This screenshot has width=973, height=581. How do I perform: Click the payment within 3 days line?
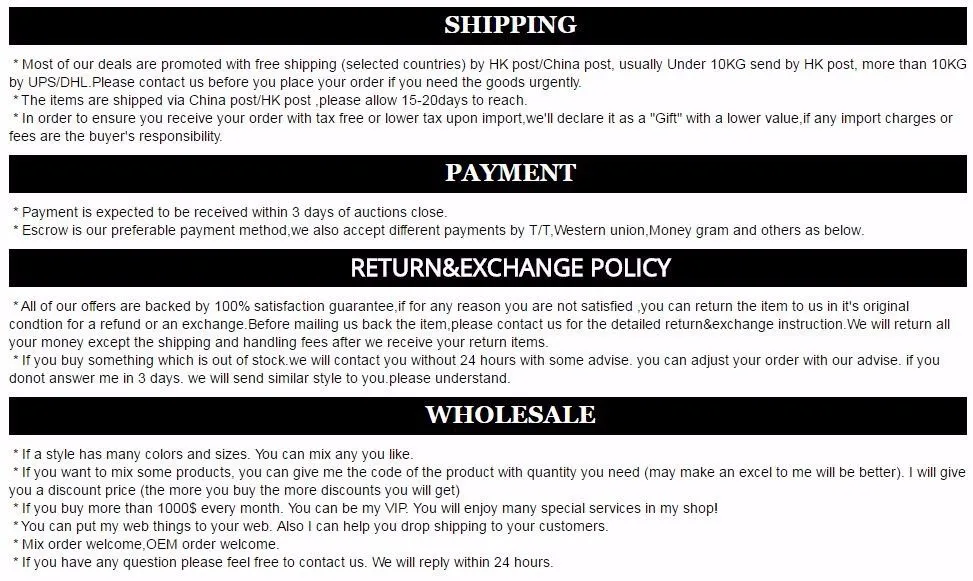(x=230, y=212)
